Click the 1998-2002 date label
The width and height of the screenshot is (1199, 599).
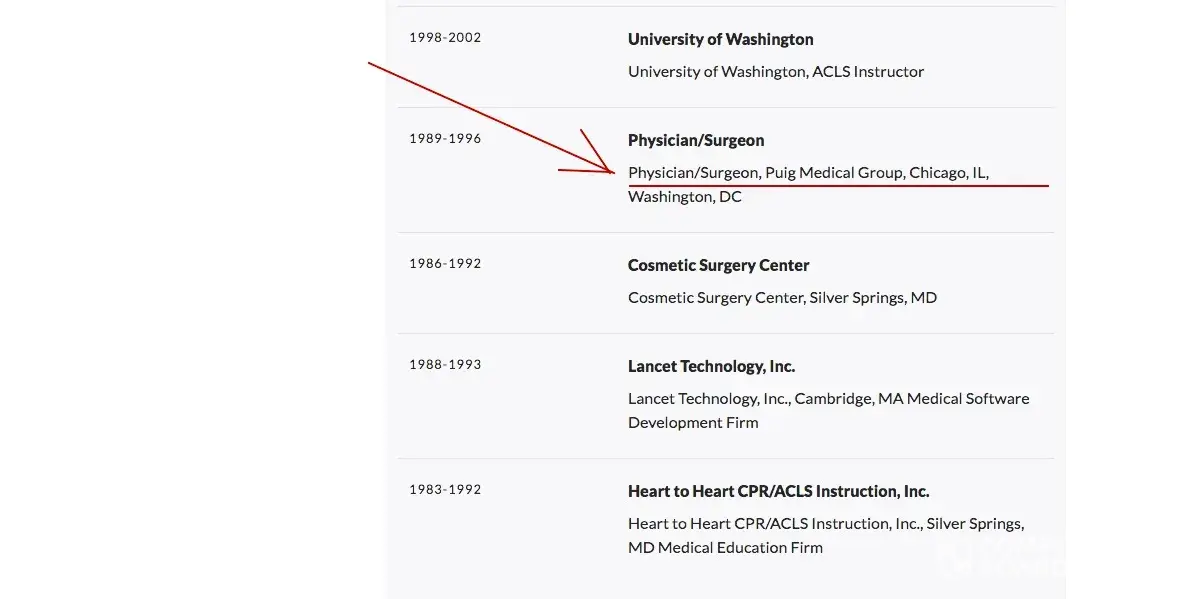[445, 38]
